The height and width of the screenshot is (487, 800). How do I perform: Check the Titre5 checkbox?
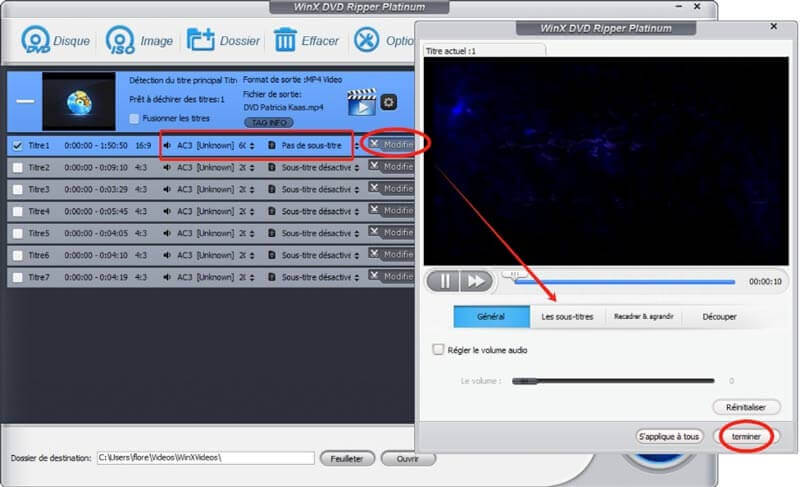click(18, 234)
